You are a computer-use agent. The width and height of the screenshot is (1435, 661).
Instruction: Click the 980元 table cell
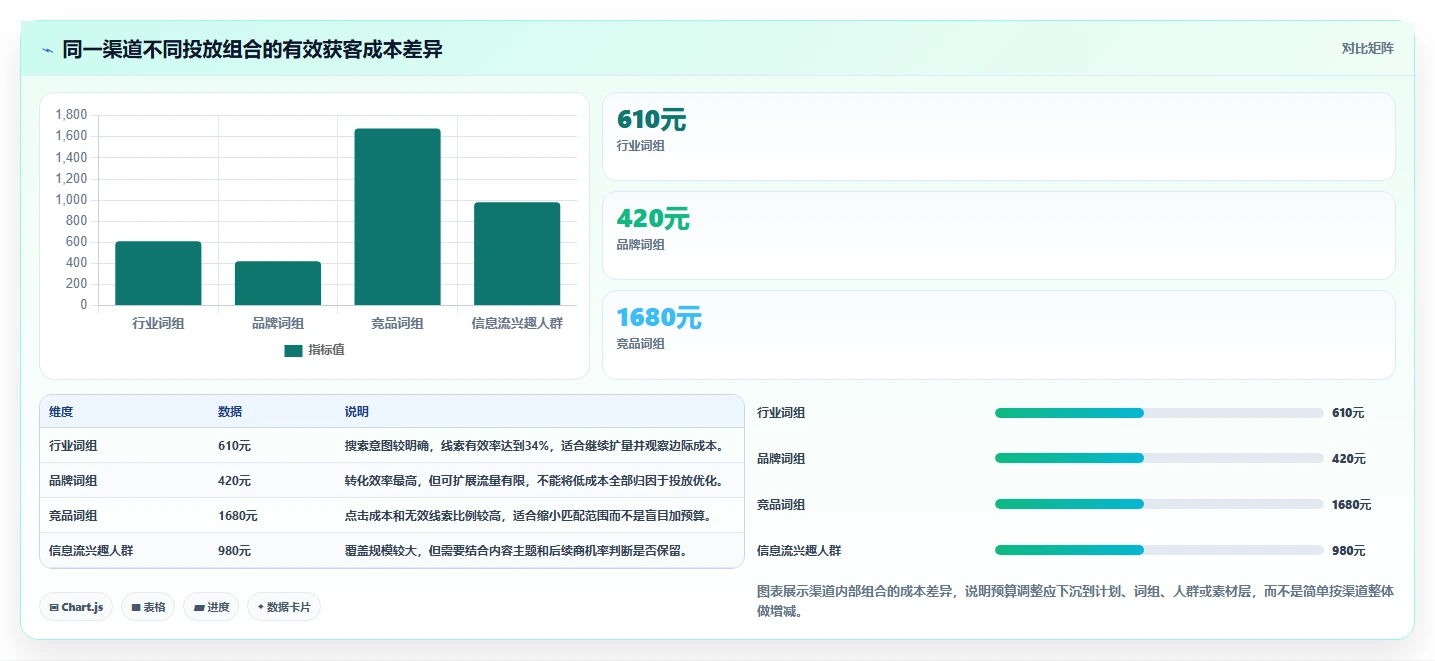[x=234, y=551]
